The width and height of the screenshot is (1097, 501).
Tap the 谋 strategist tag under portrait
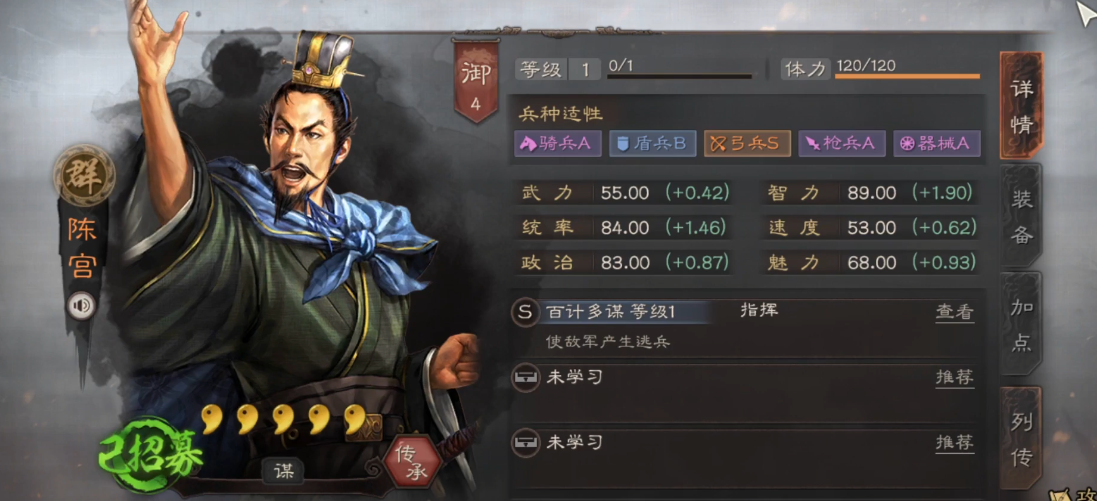click(284, 471)
